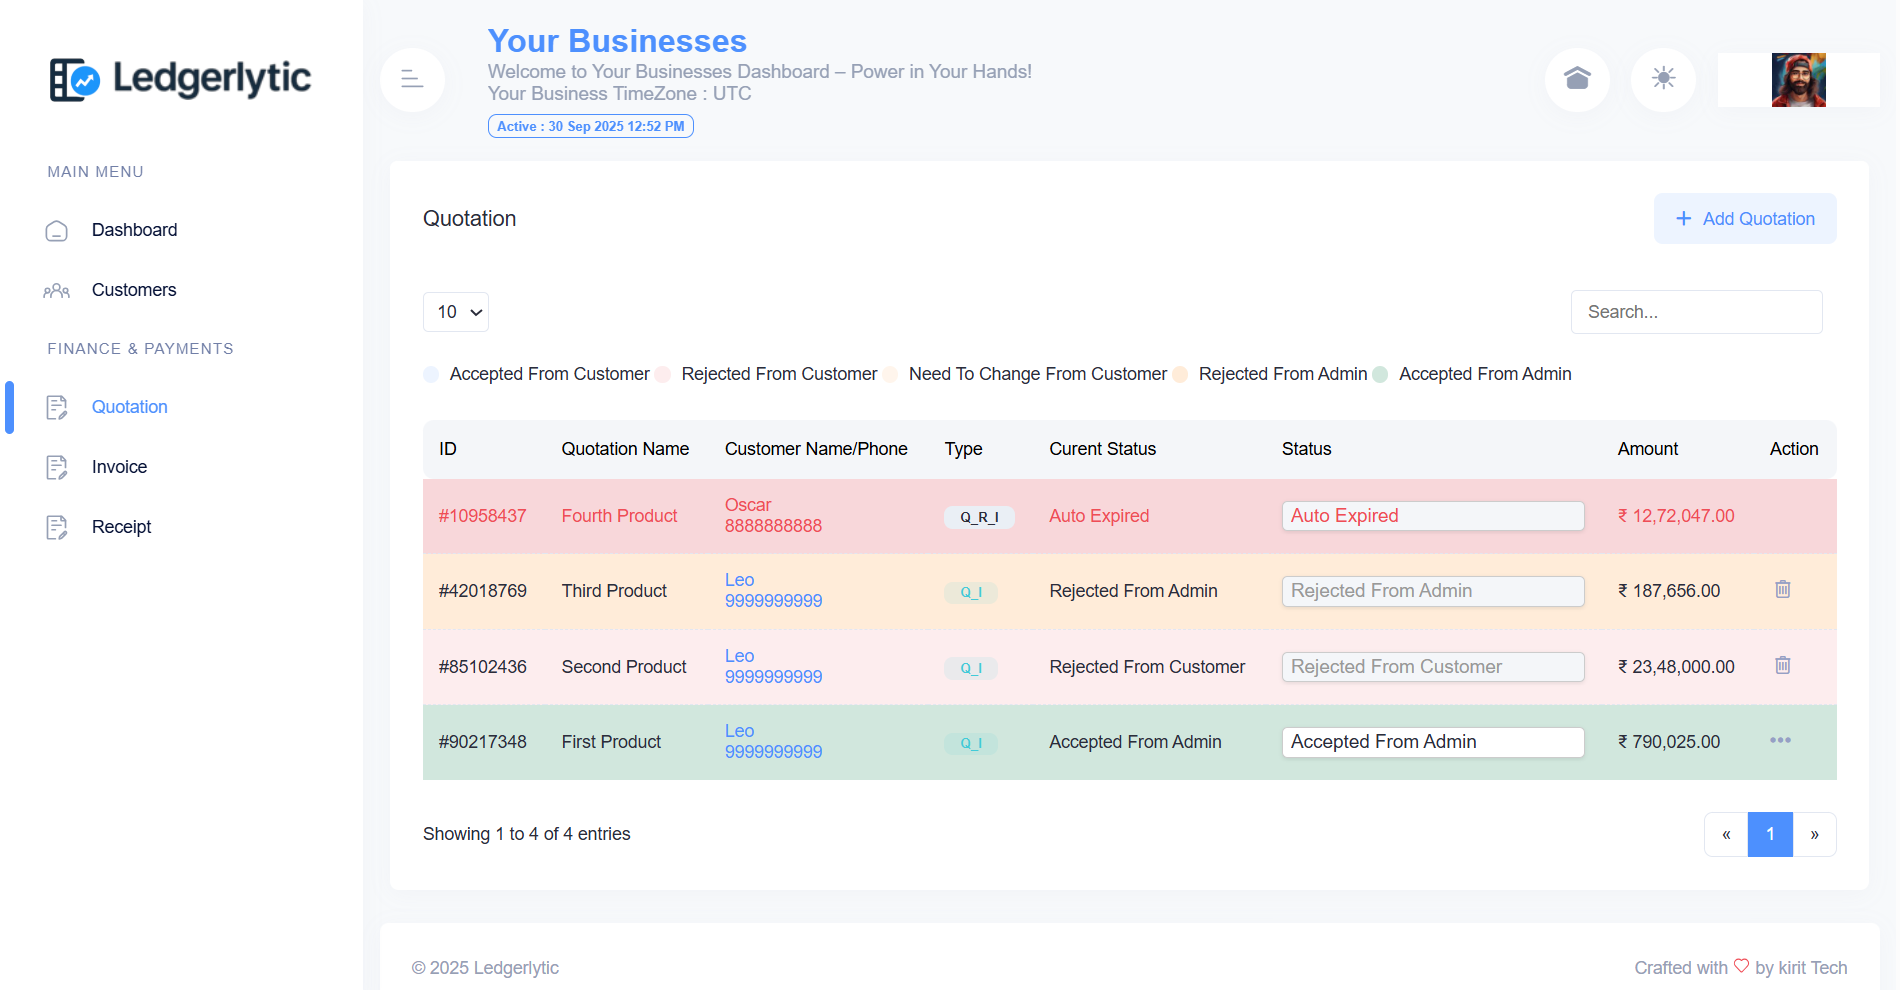Click the Accepted From Admin green legend dot

click(1380, 375)
